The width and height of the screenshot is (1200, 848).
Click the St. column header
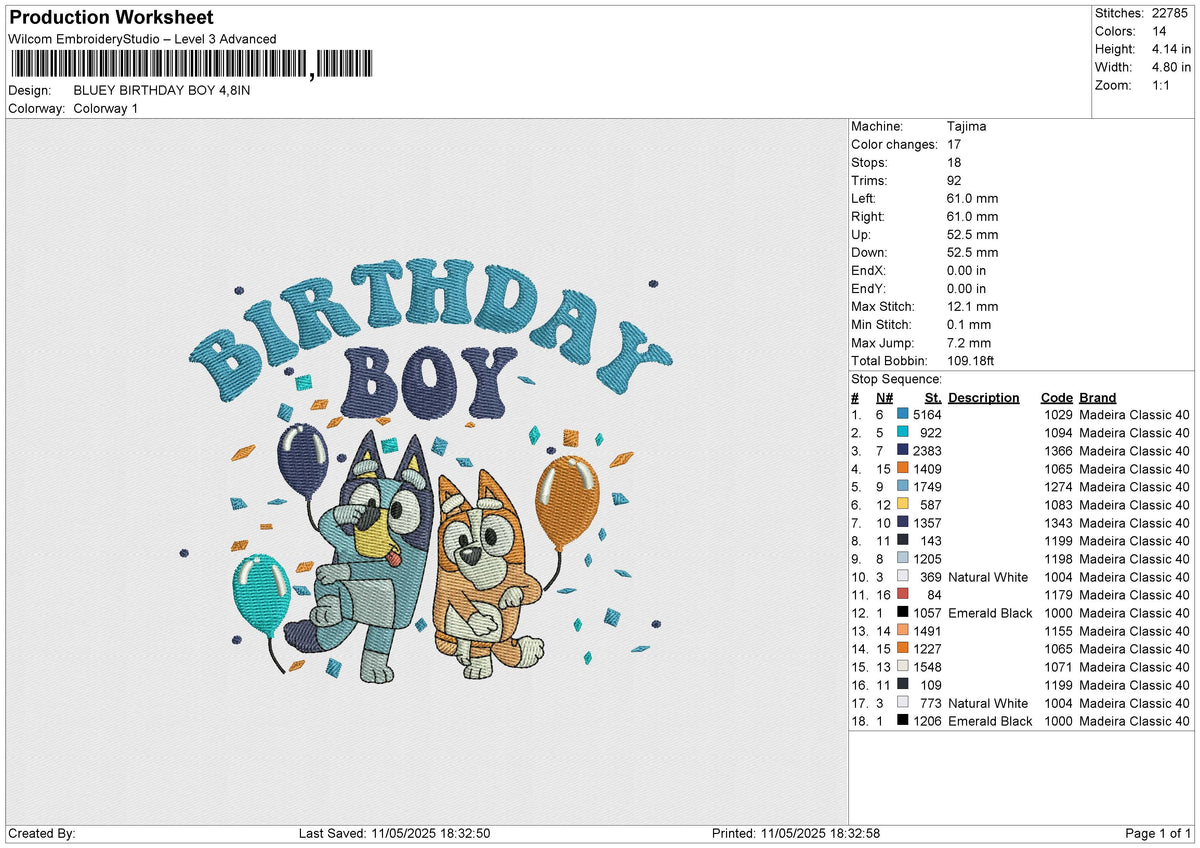(934, 397)
